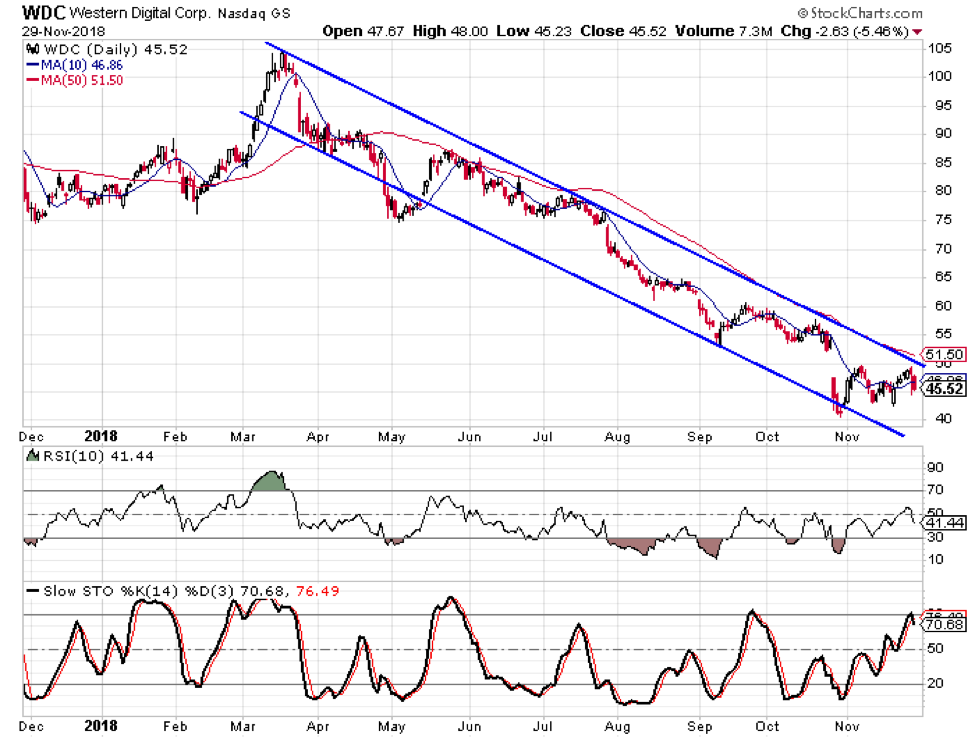Click the Oct label under the price chart
The width and height of the screenshot is (974, 737).
tap(768, 437)
